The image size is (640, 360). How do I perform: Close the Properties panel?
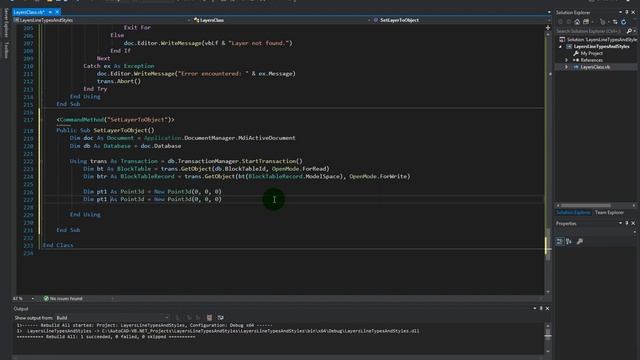(x=633, y=223)
